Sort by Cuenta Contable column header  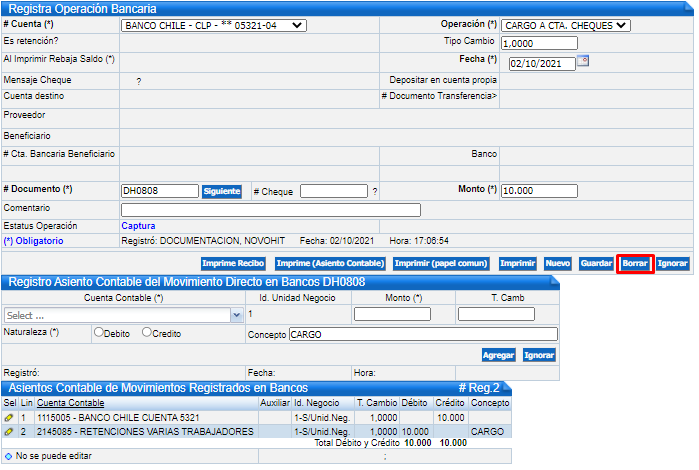pyautogui.click(x=71, y=402)
